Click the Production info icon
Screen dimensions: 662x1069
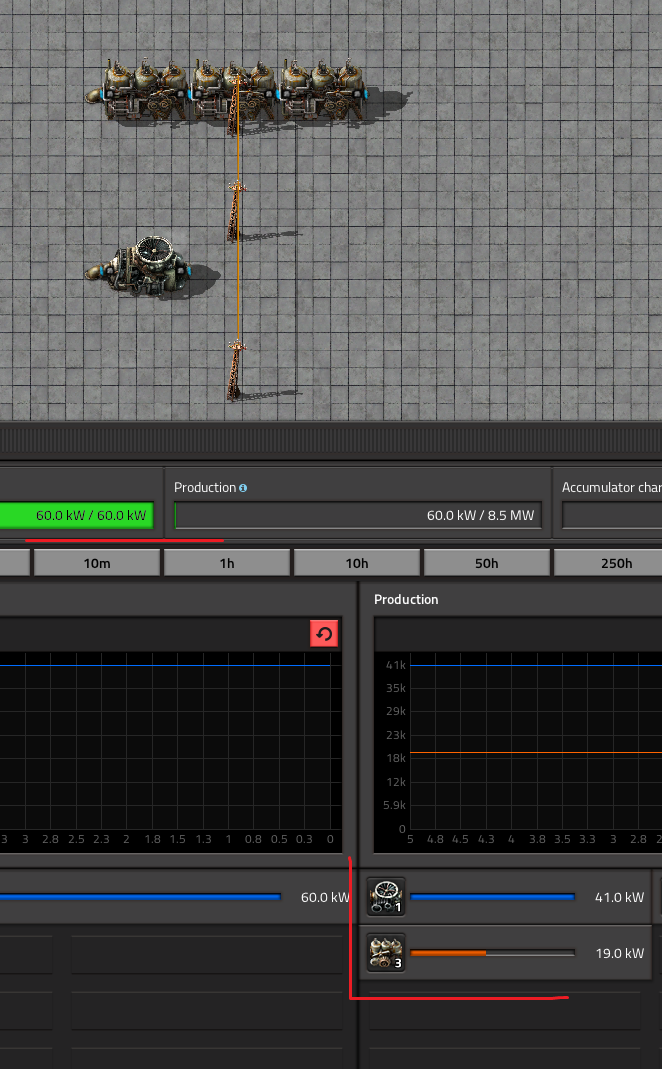click(x=243, y=488)
